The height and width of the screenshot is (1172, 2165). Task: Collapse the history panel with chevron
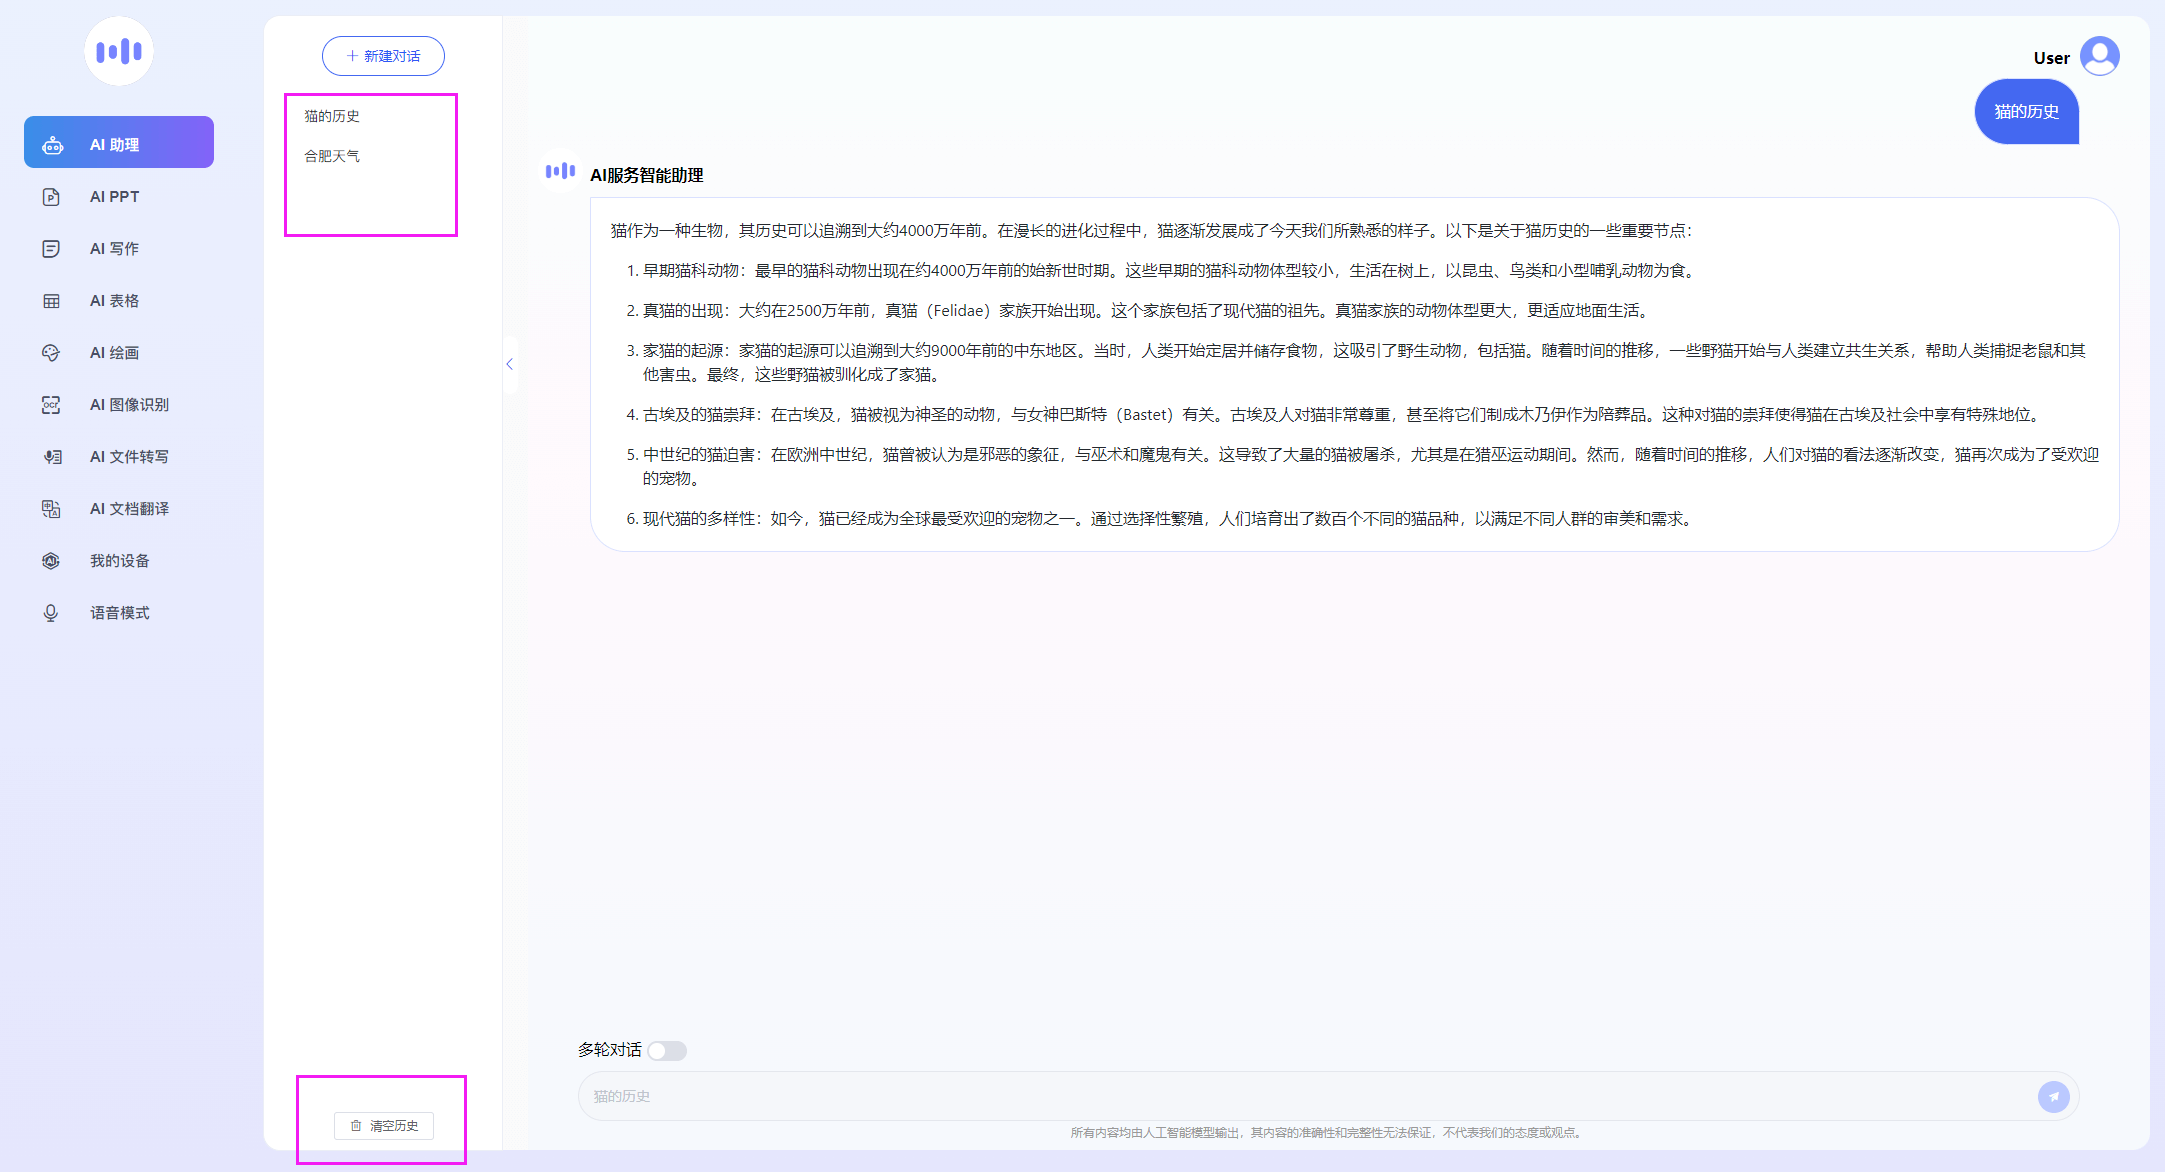click(x=509, y=365)
